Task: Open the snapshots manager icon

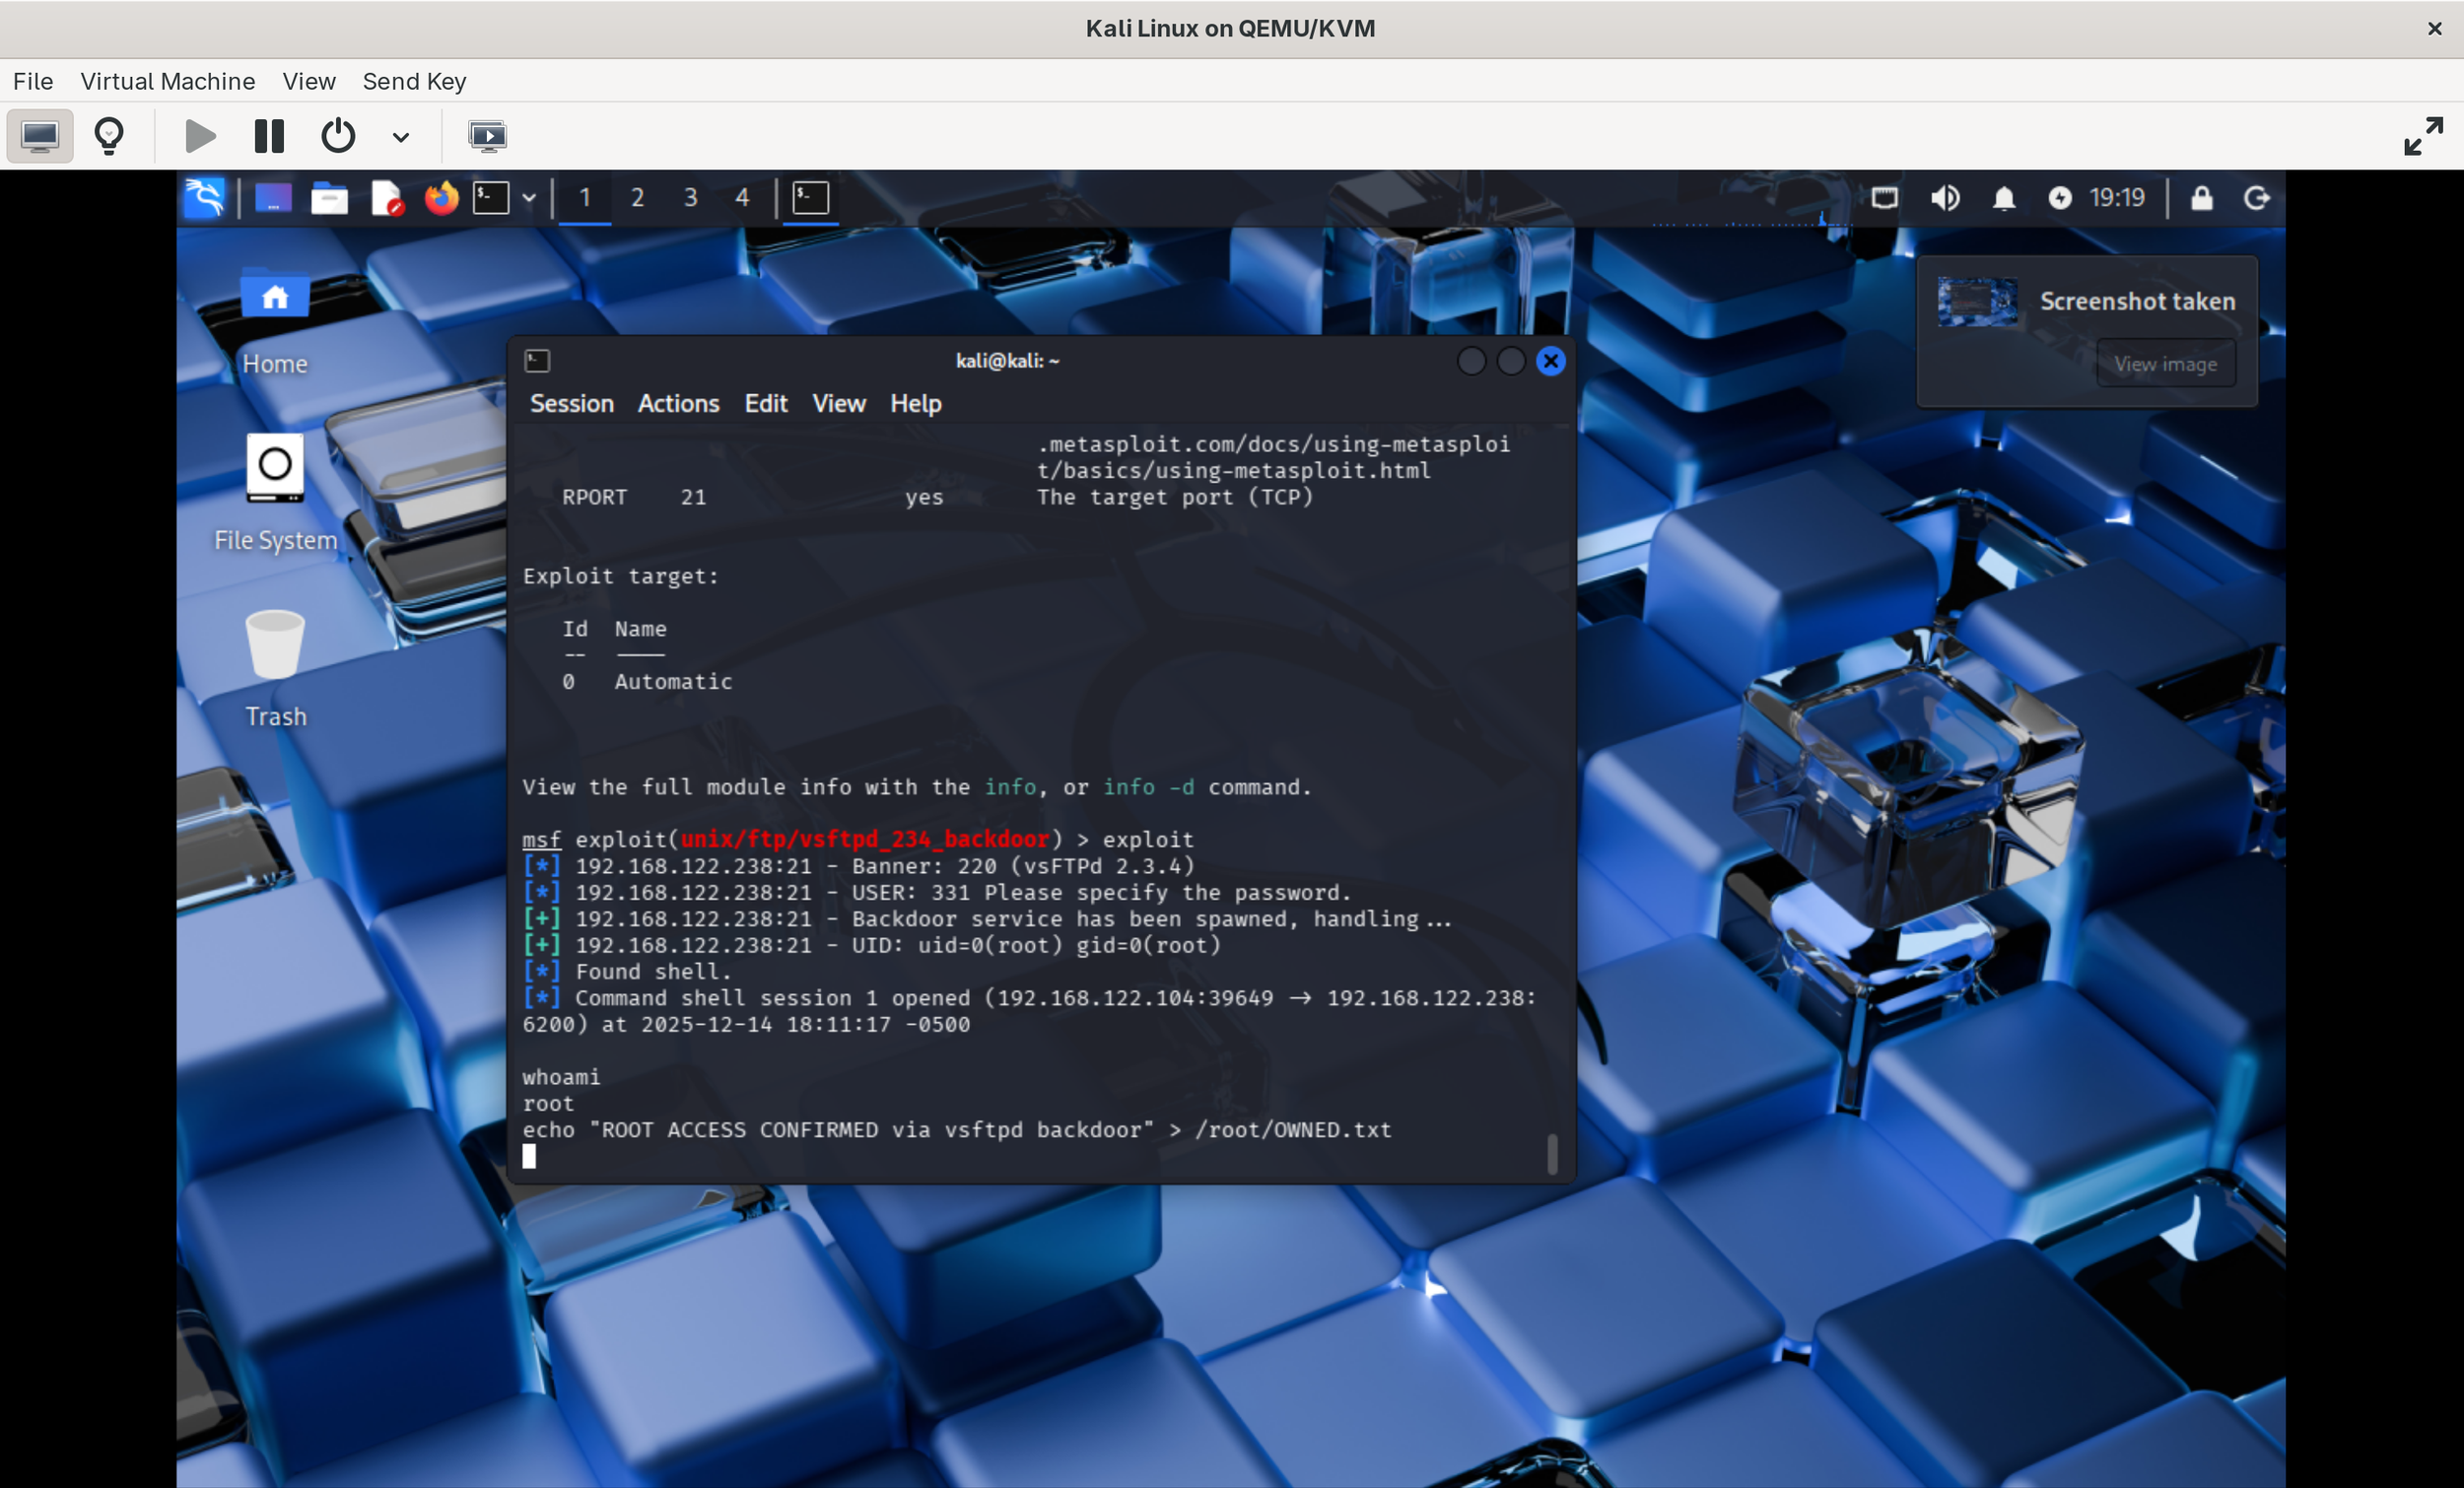Action: (487, 135)
